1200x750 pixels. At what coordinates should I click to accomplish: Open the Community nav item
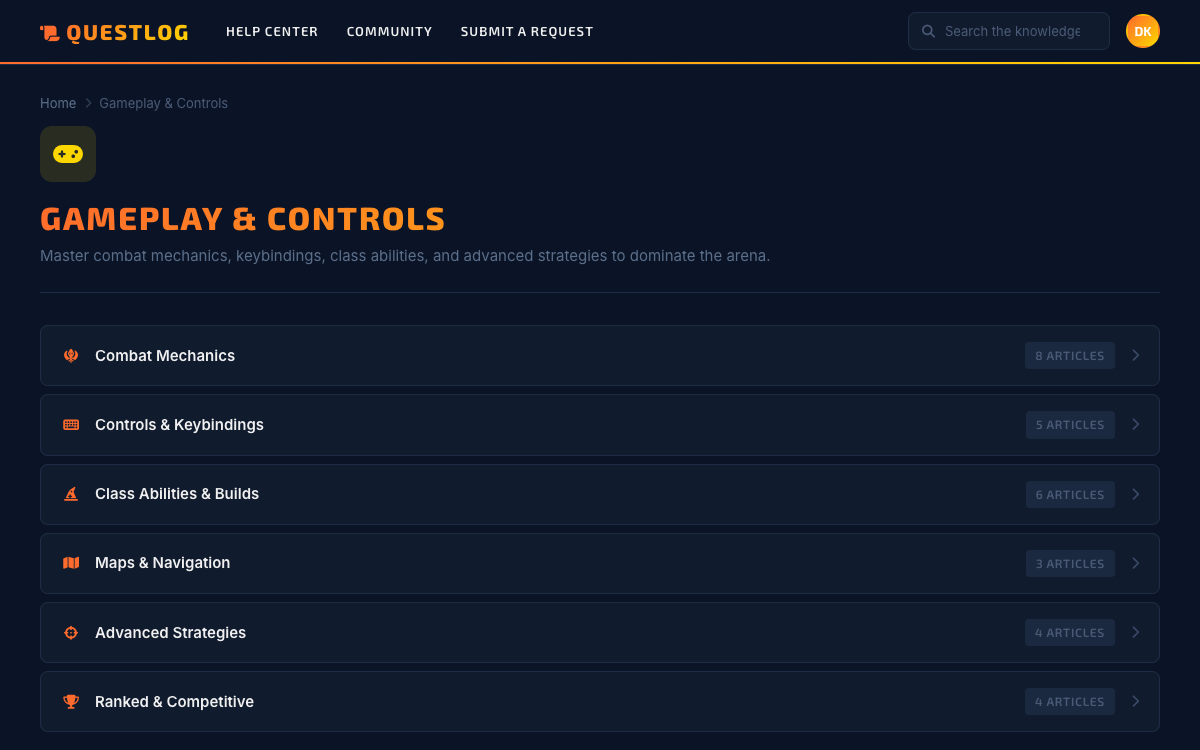[x=389, y=32]
